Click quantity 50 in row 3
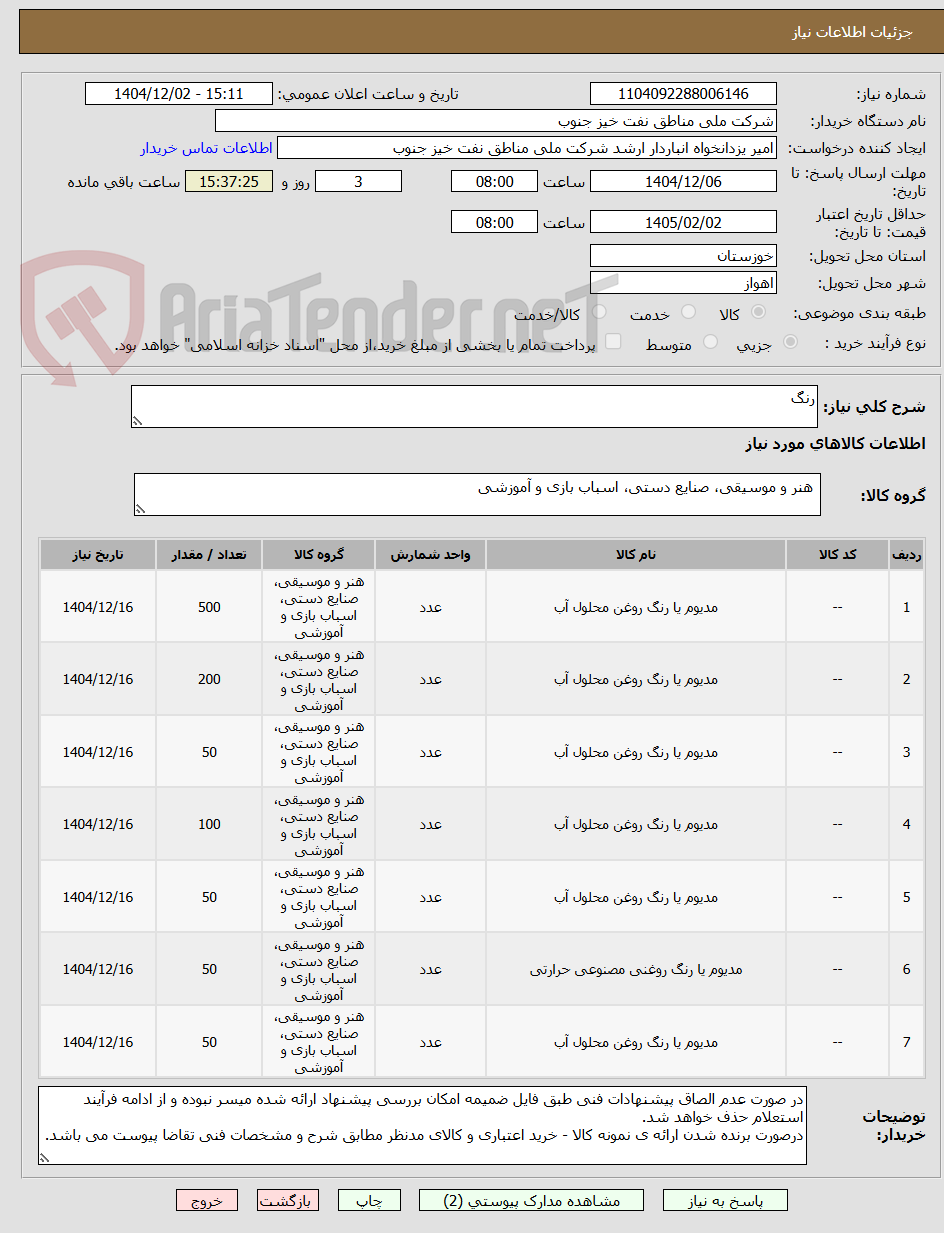 coord(209,752)
